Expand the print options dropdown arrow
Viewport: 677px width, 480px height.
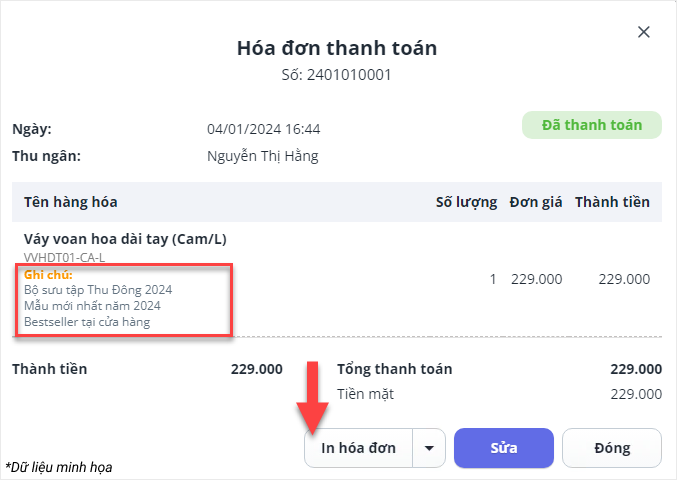point(429,448)
